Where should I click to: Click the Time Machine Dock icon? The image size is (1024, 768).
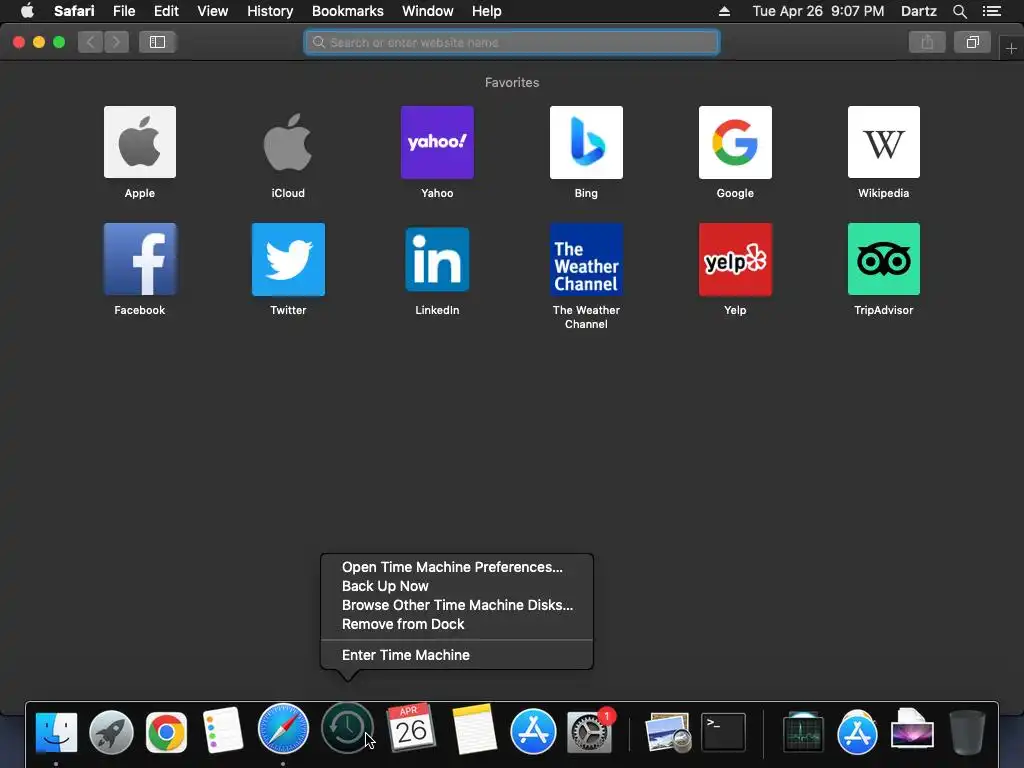347,728
